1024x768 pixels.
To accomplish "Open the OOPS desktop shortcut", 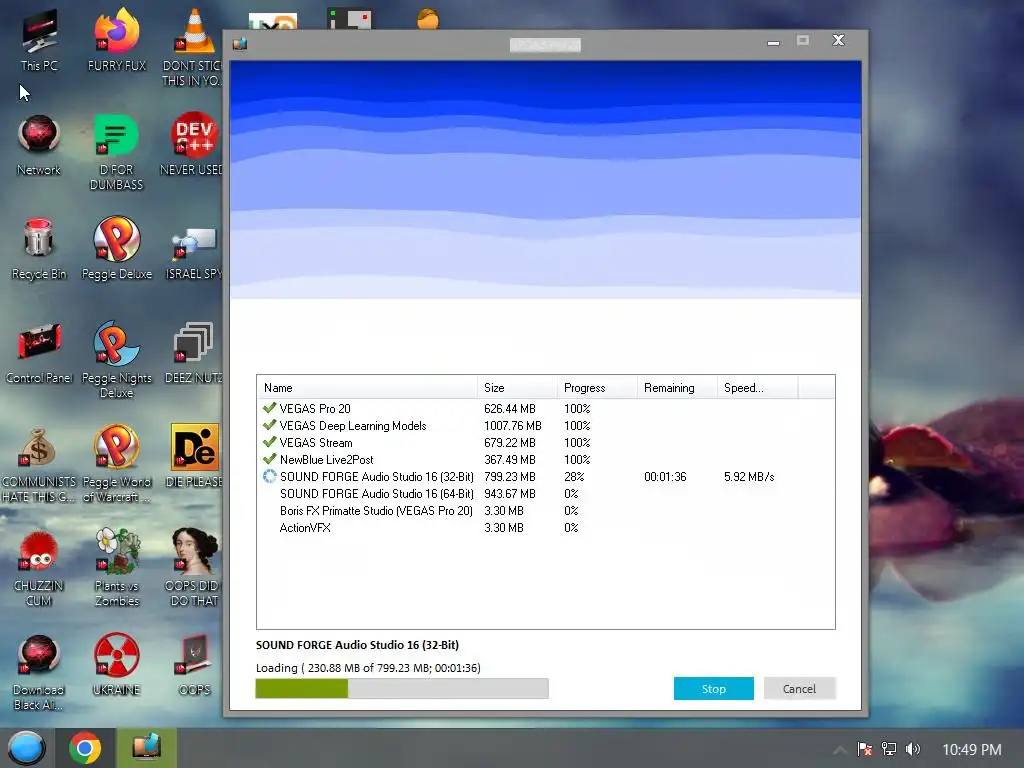I will point(194,664).
